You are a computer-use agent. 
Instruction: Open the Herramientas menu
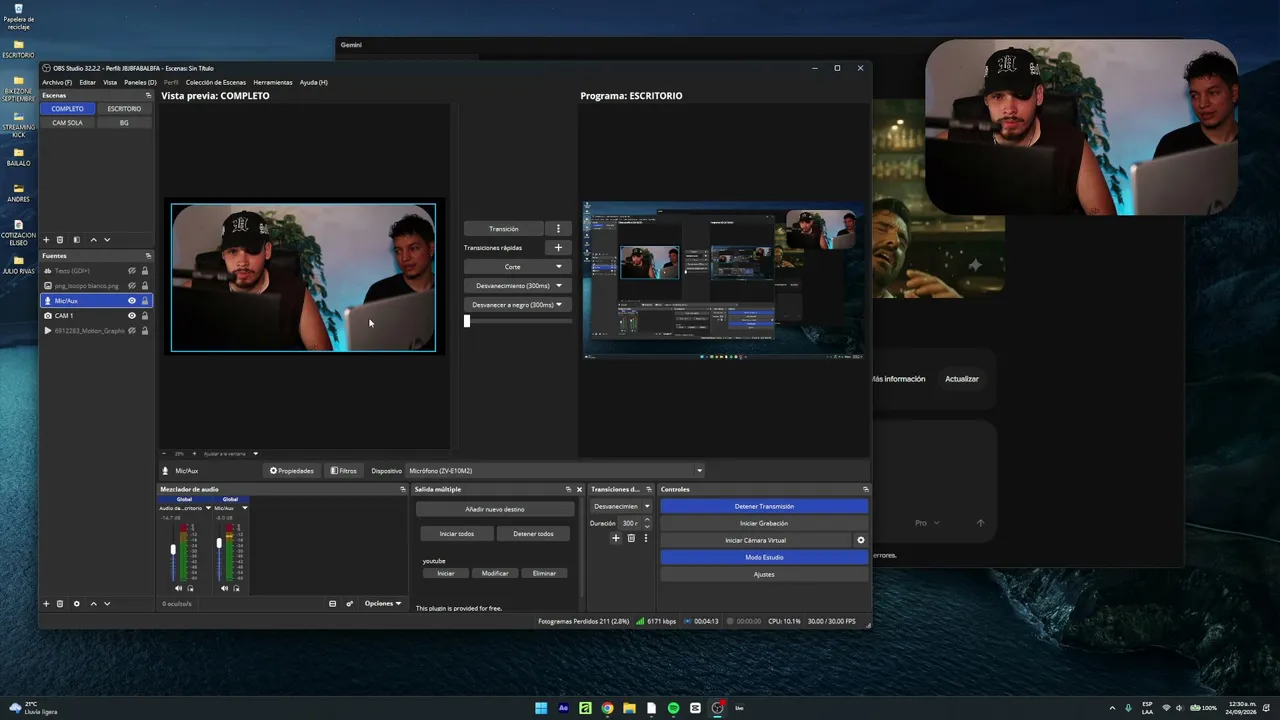coord(273,82)
